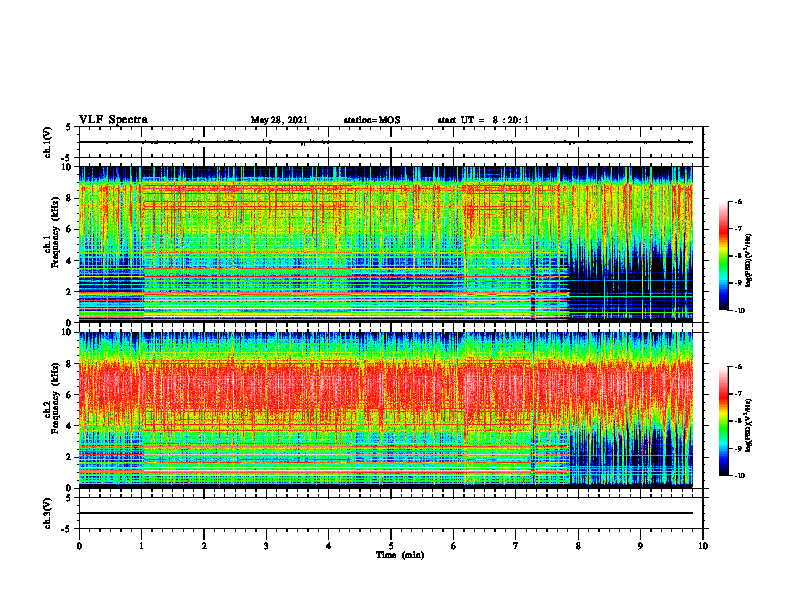Click the "-5" volt tick on the ch.3(V) axis
The image size is (792, 612).
(68, 529)
